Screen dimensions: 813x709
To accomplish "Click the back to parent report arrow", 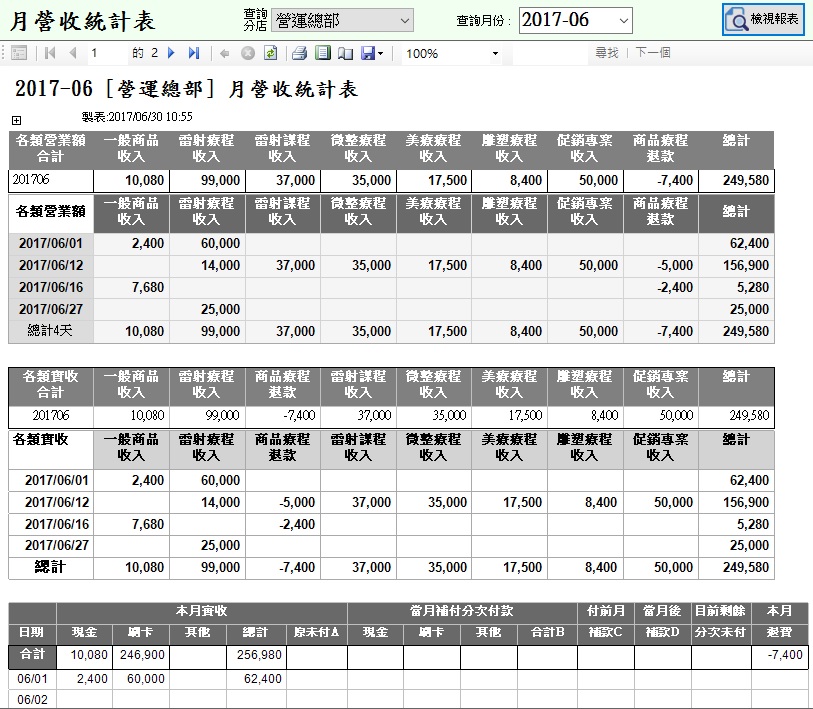I will 224,53.
